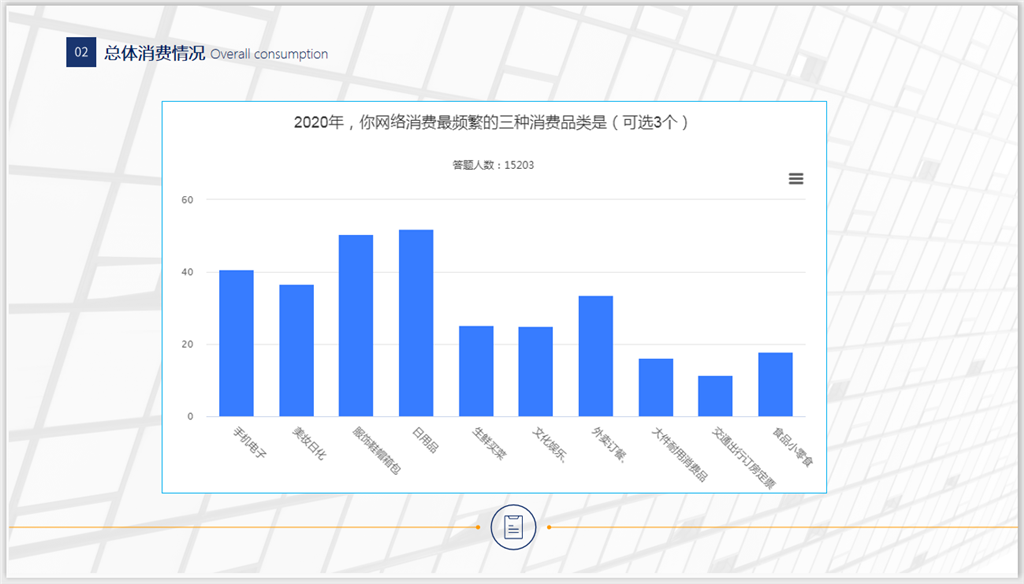Click the 总体消费情况 heading text
The width and height of the screenshot is (1024, 584).
pos(154,53)
